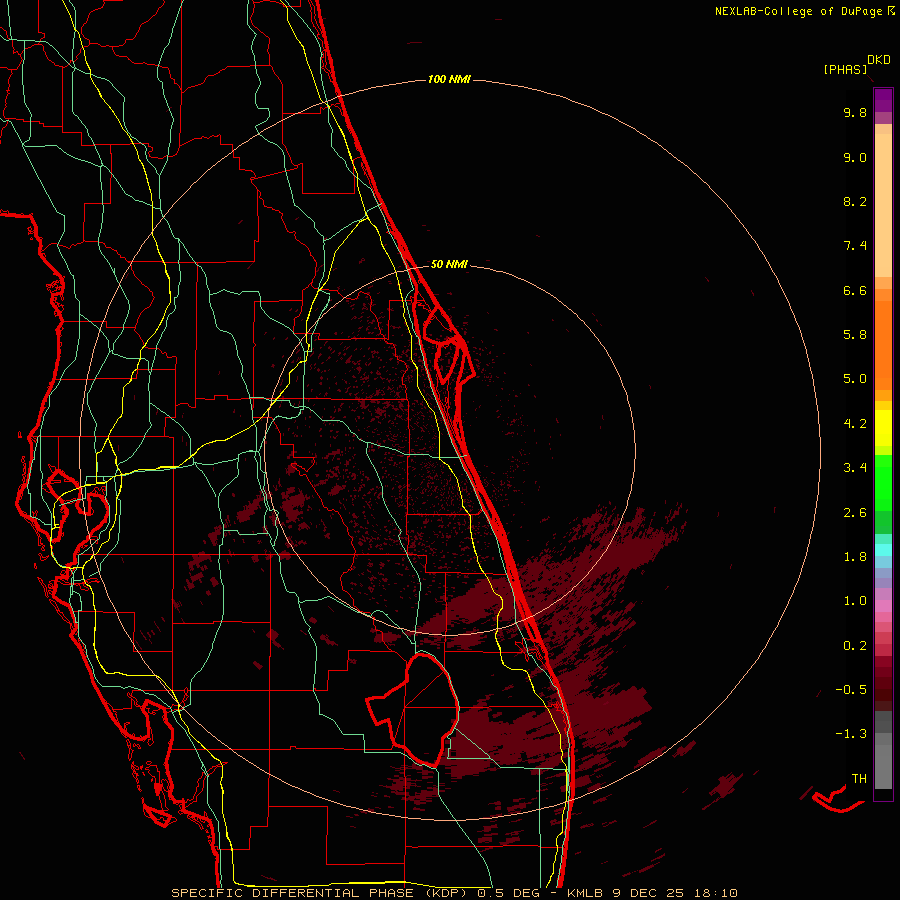Click the 2.6 scale value

pyautogui.click(x=855, y=513)
